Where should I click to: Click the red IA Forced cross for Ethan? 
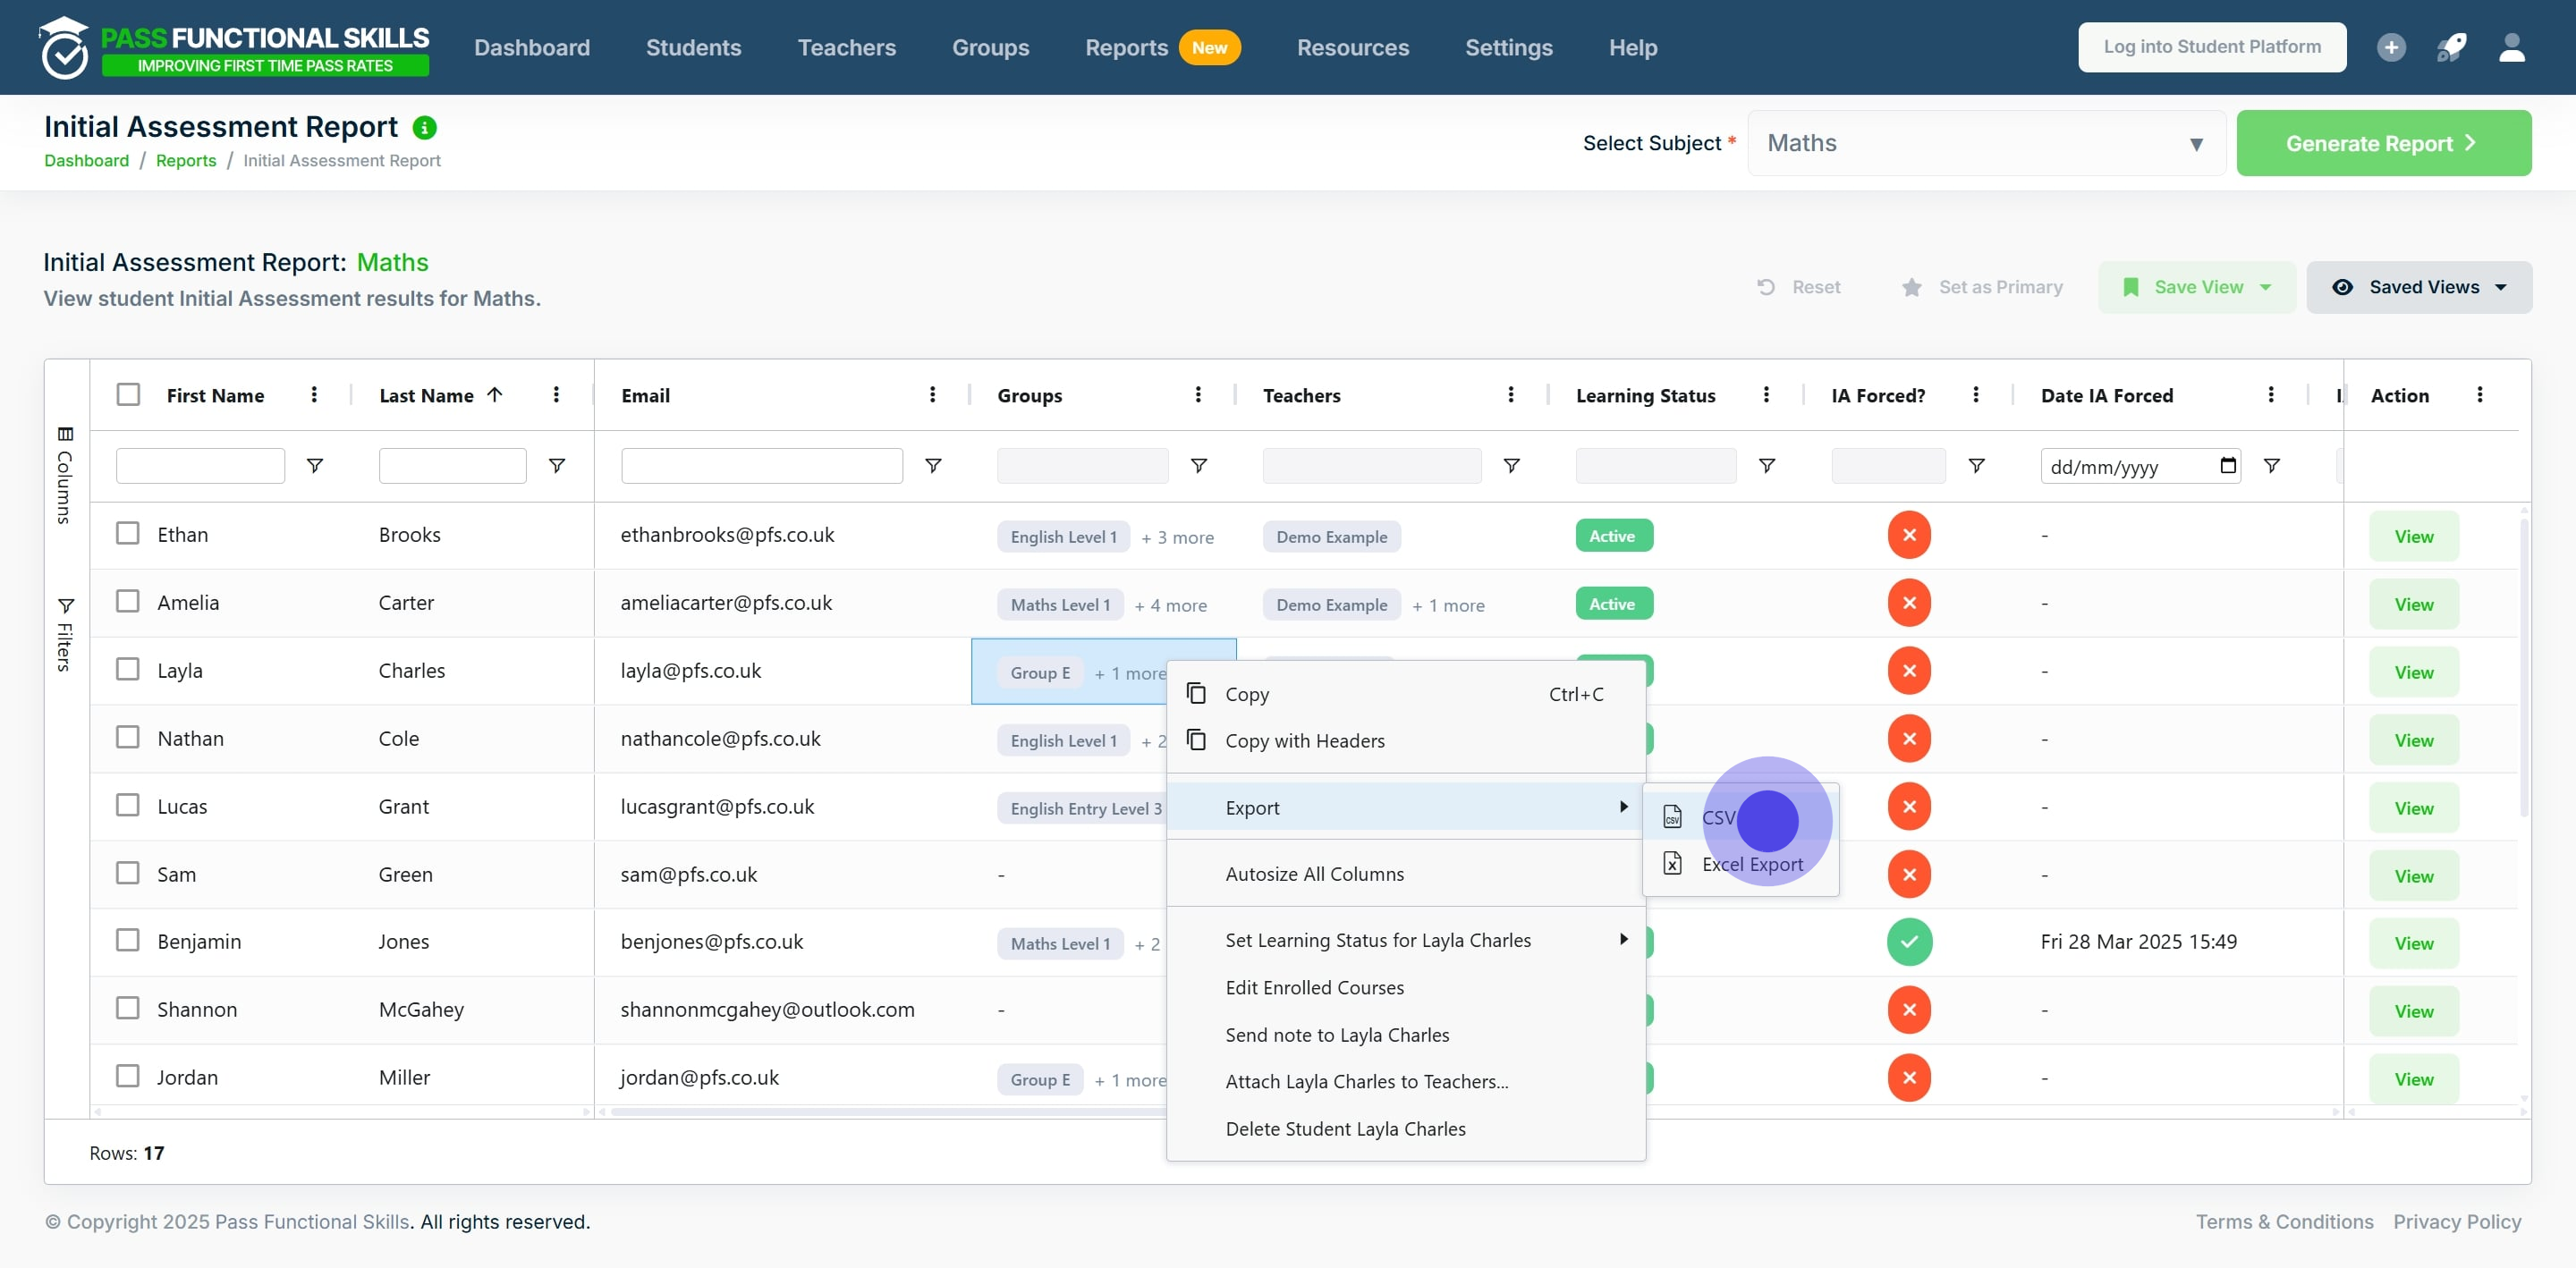[x=1909, y=535]
